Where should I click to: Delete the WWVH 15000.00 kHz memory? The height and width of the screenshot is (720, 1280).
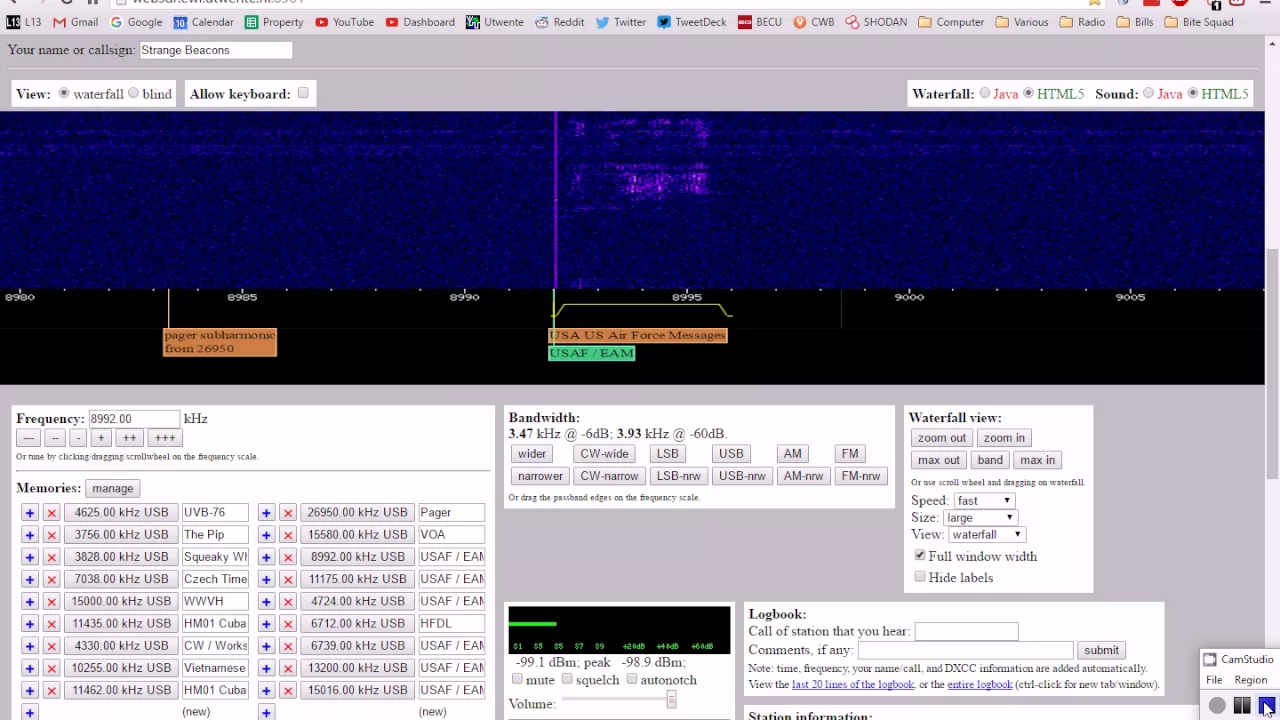tap(52, 601)
